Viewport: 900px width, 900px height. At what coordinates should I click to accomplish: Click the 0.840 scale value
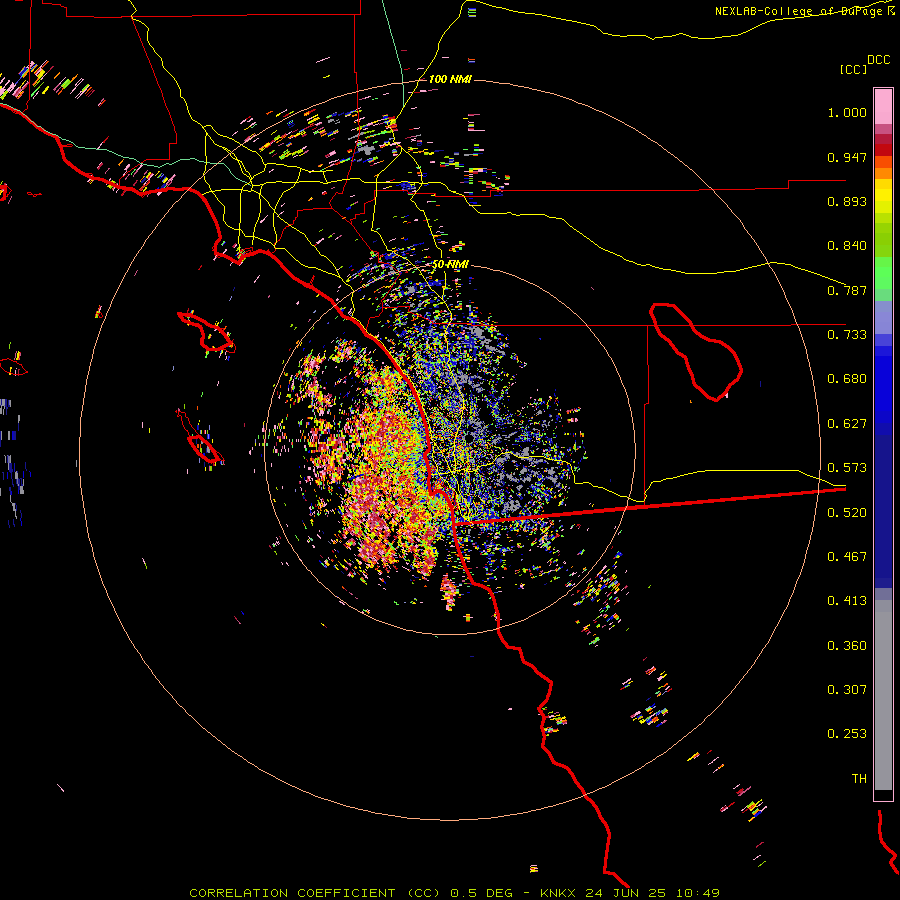pyautogui.click(x=847, y=246)
